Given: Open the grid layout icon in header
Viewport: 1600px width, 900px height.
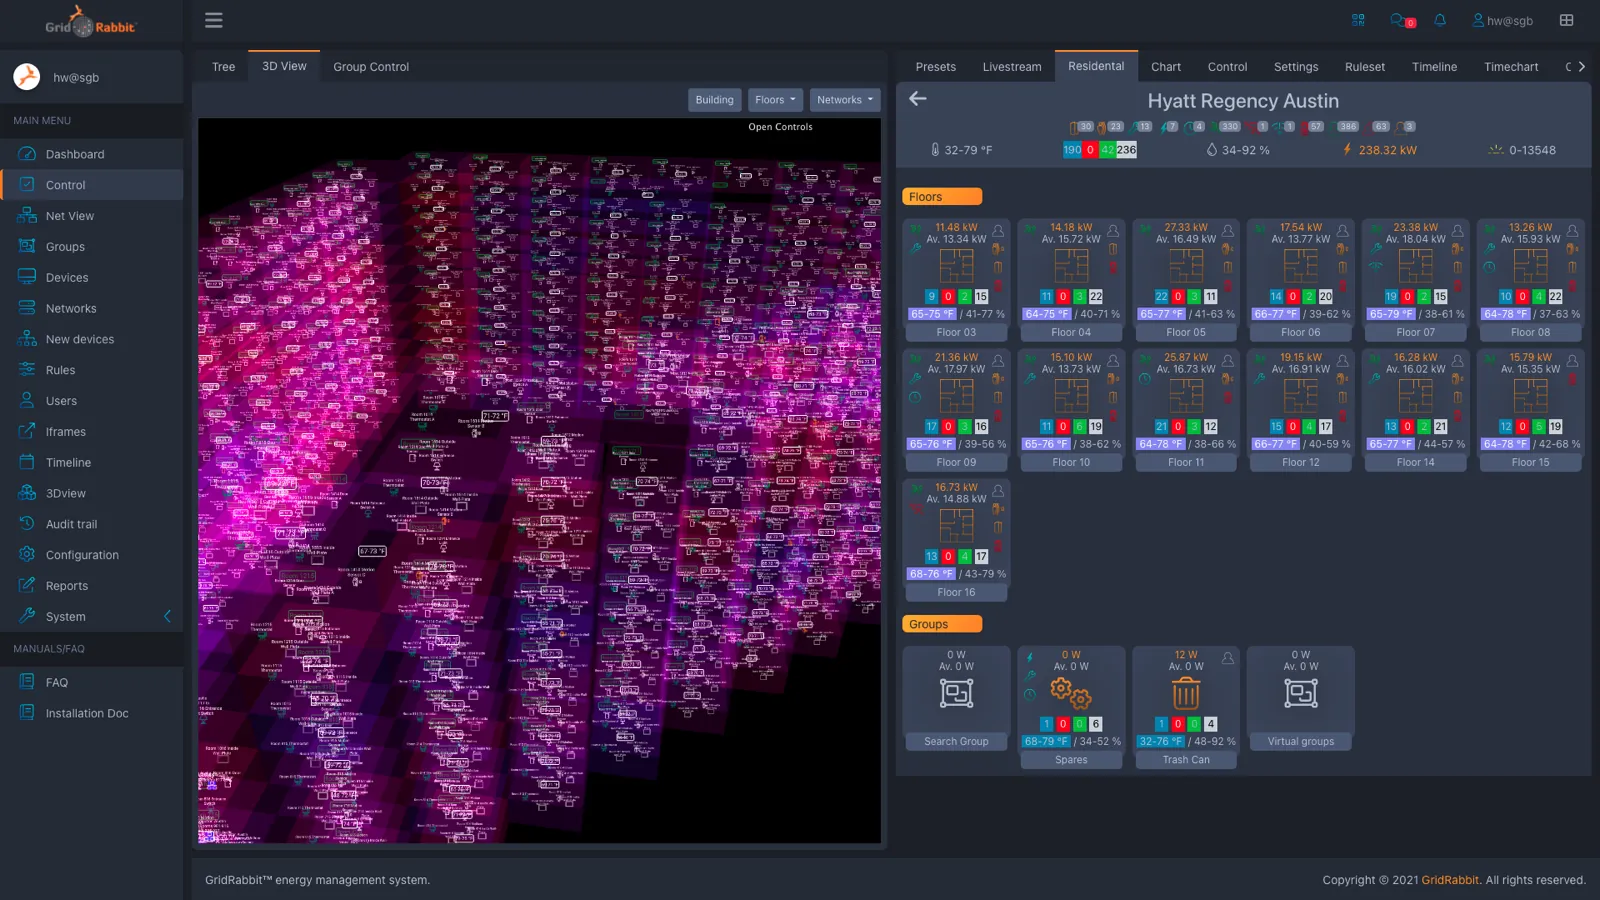Looking at the screenshot, I should (x=1566, y=20).
